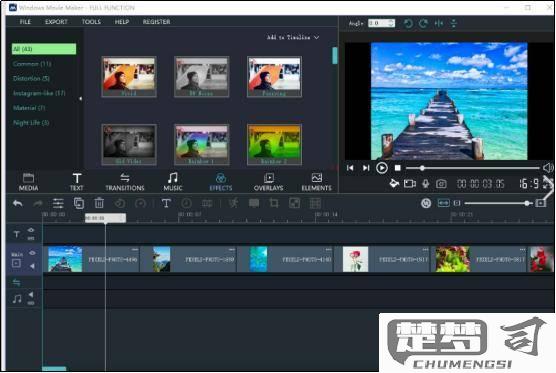556x373 pixels.
Task: Take a snapshot with camera icon
Action: click(x=441, y=184)
